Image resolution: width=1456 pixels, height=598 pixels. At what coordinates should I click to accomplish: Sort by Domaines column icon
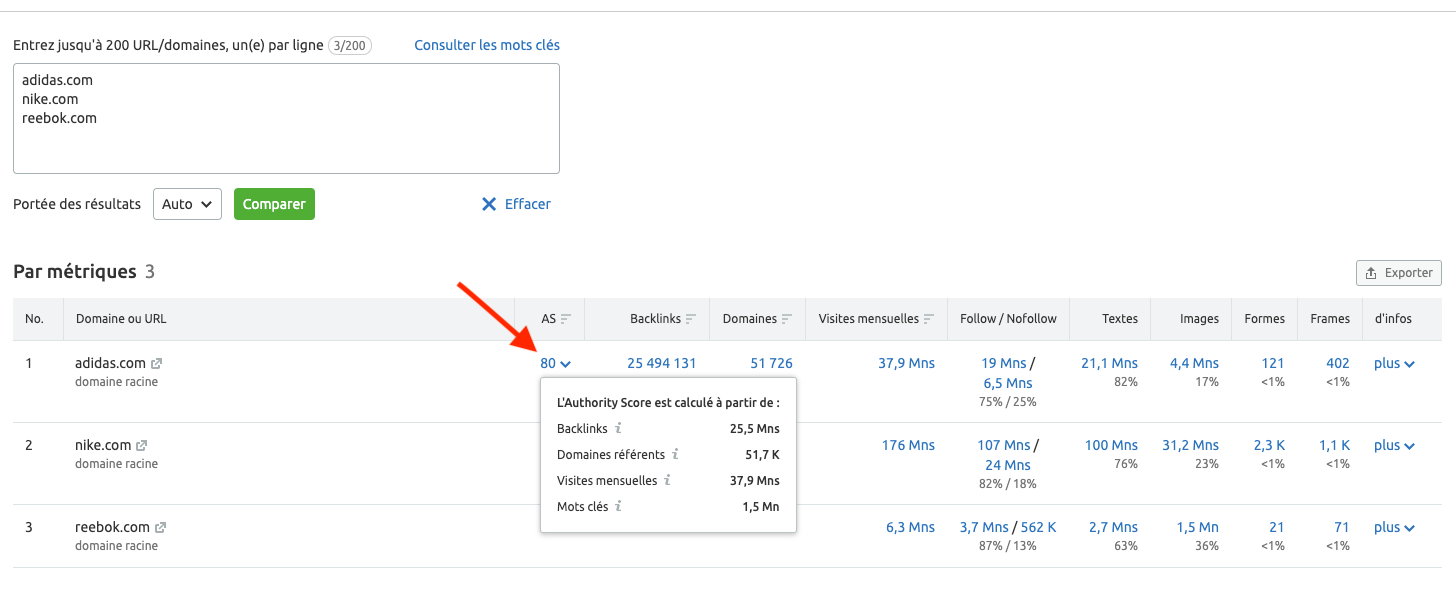pyautogui.click(x=787, y=319)
